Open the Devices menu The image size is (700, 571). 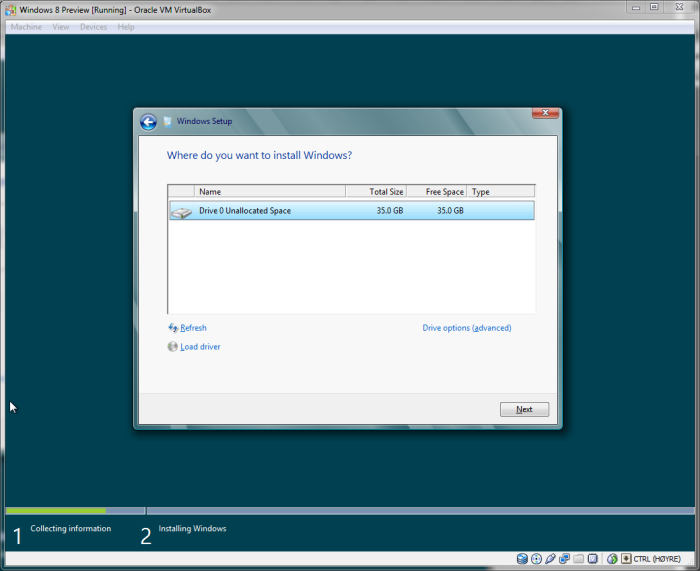[93, 27]
